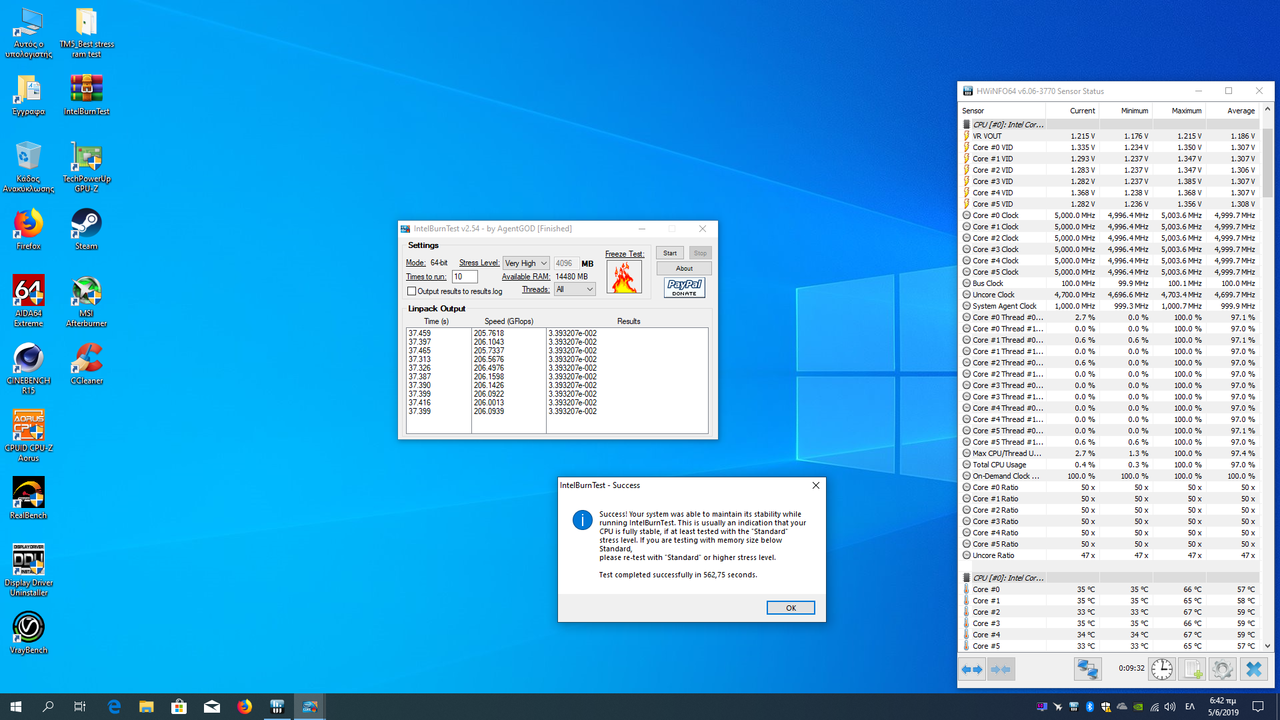Select the Core #4 VID row

1109,193
